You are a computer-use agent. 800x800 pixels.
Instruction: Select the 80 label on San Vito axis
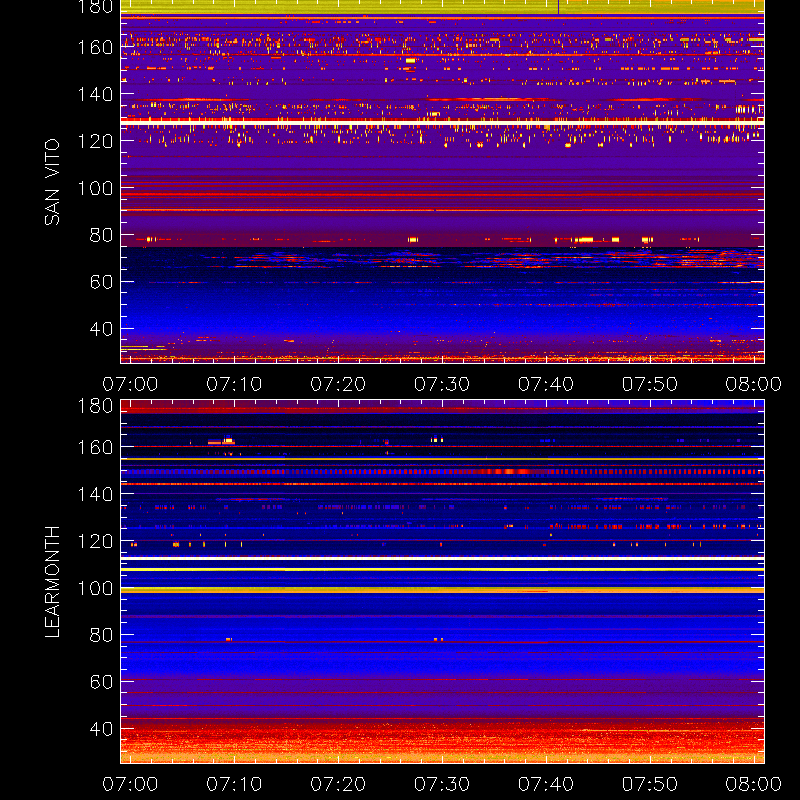(x=101, y=235)
